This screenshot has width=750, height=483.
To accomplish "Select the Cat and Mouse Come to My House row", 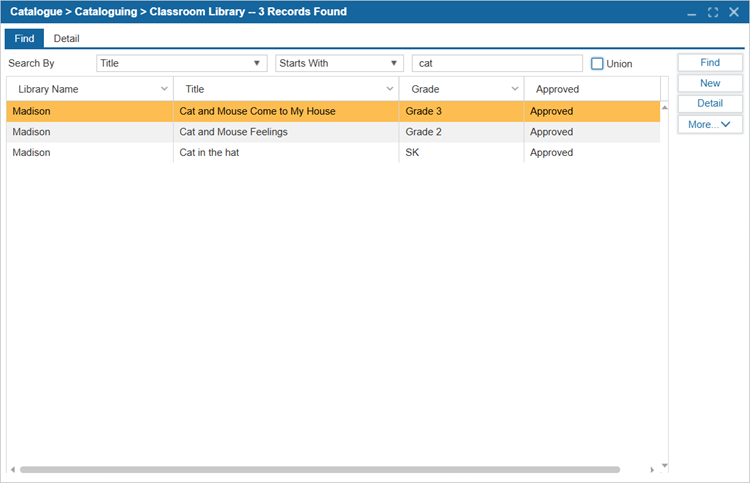I will point(333,111).
